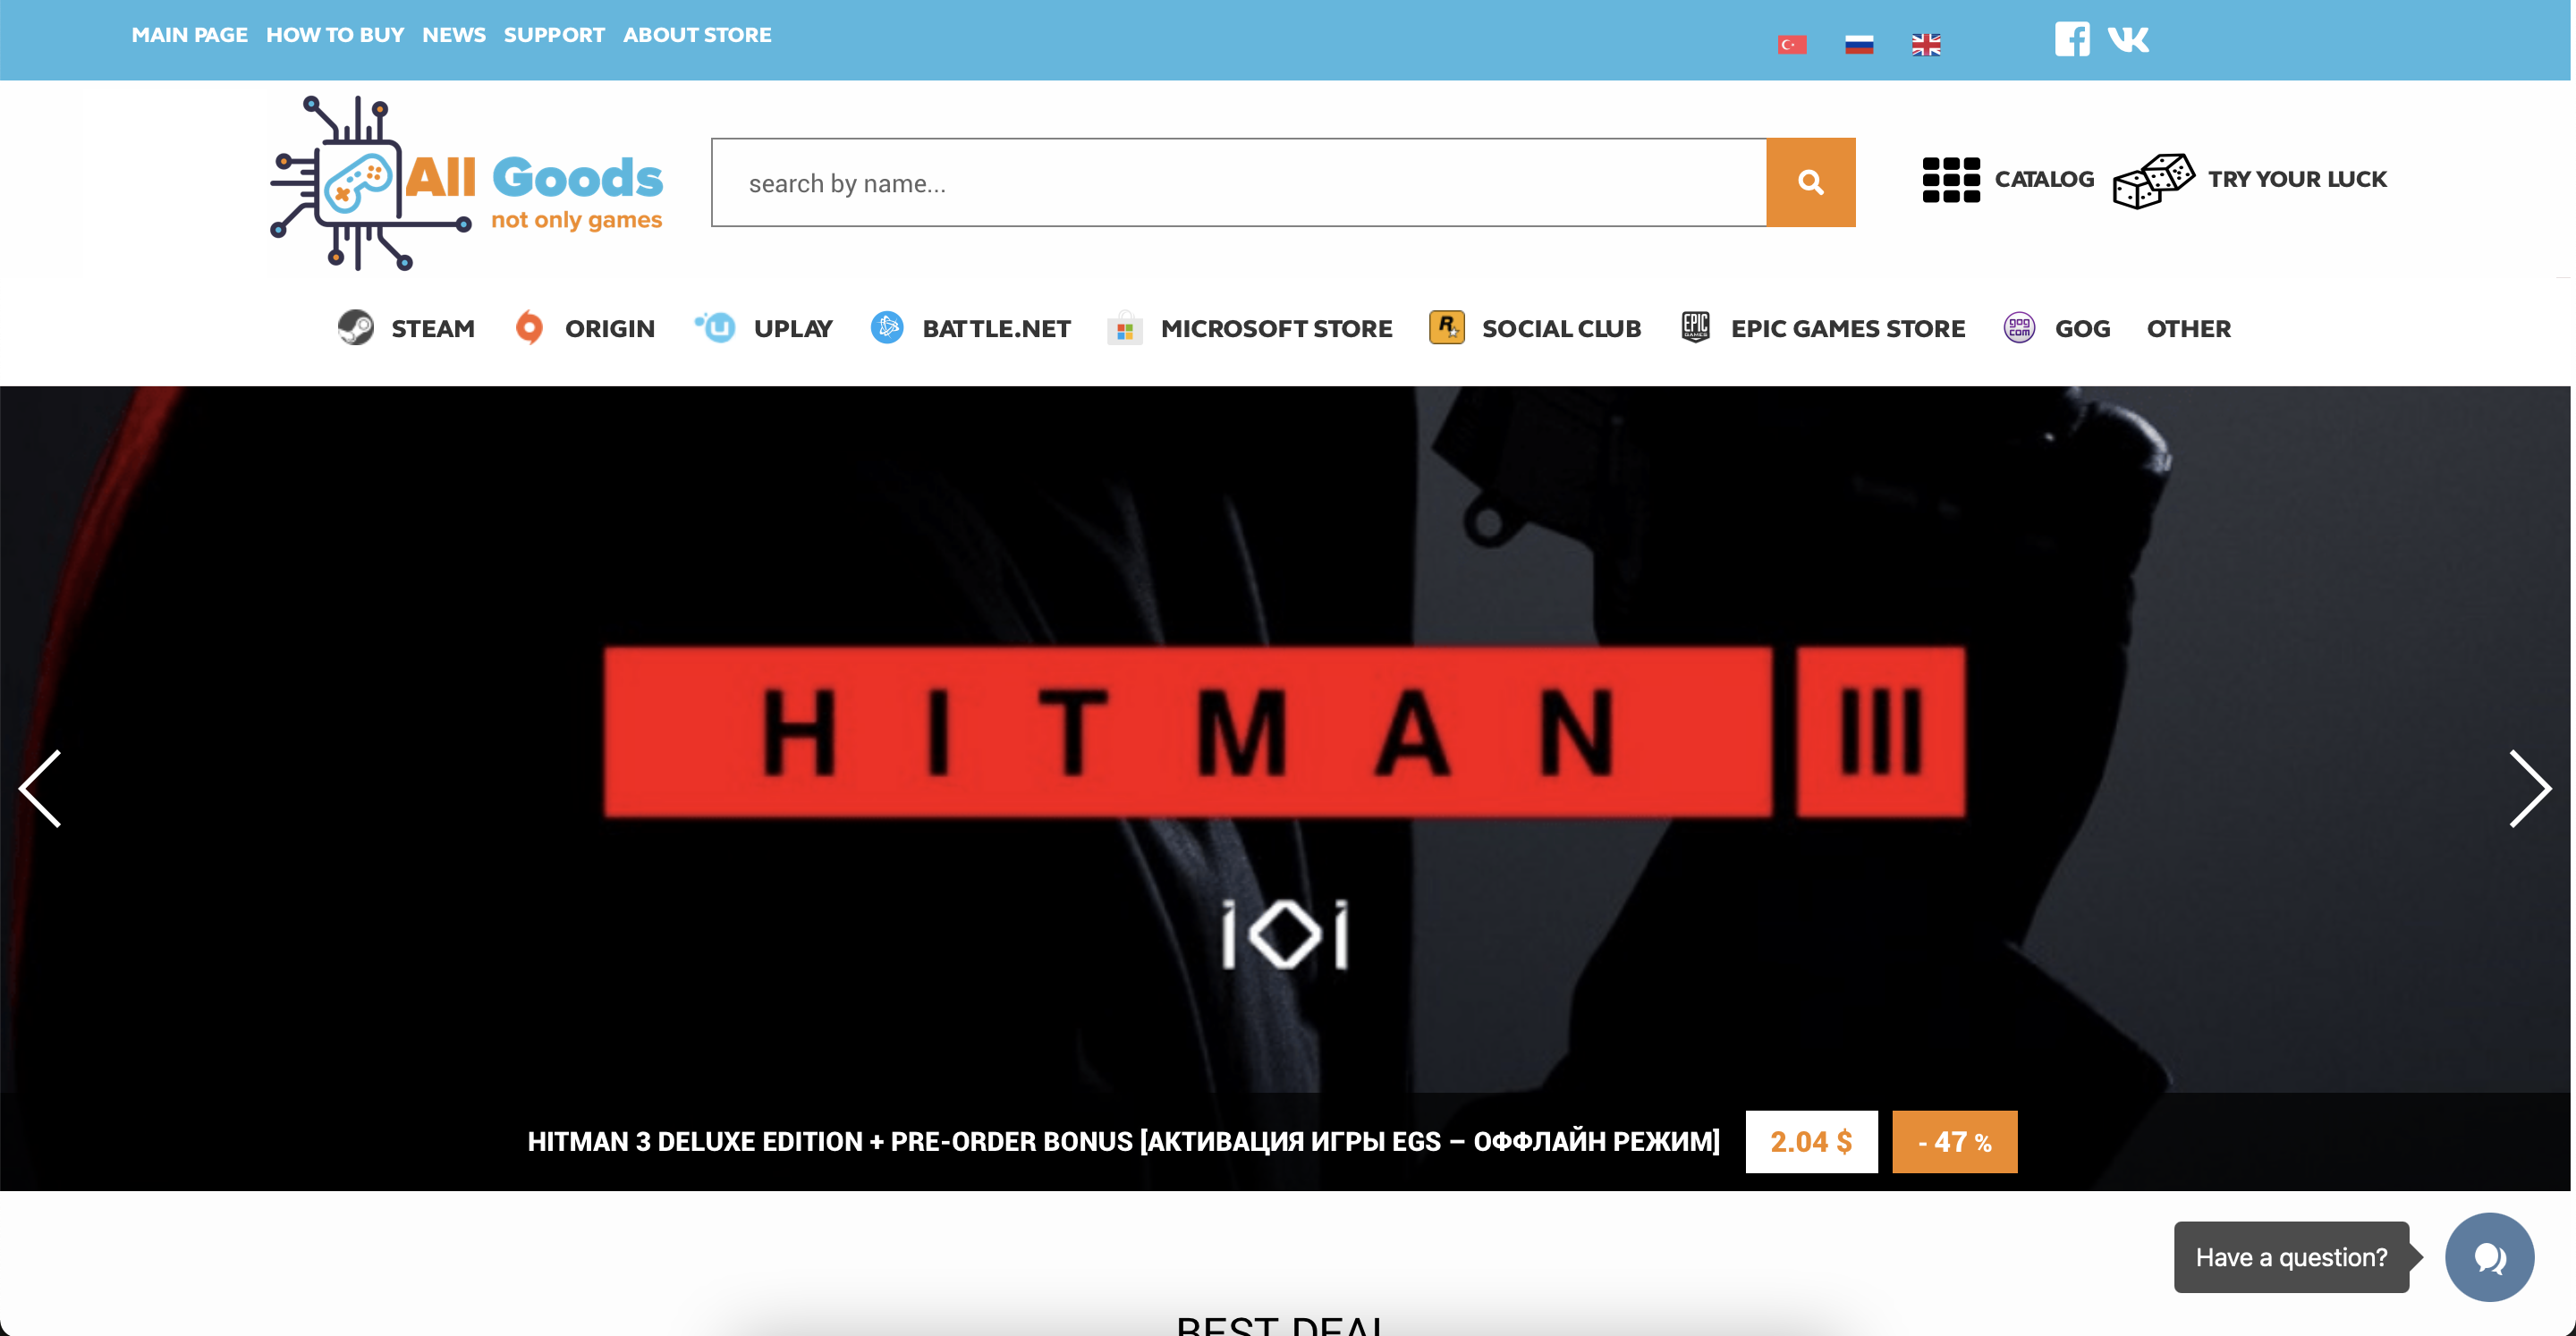Click the Epic Games Store icon
Viewport: 2576px width, 1336px height.
(1697, 327)
